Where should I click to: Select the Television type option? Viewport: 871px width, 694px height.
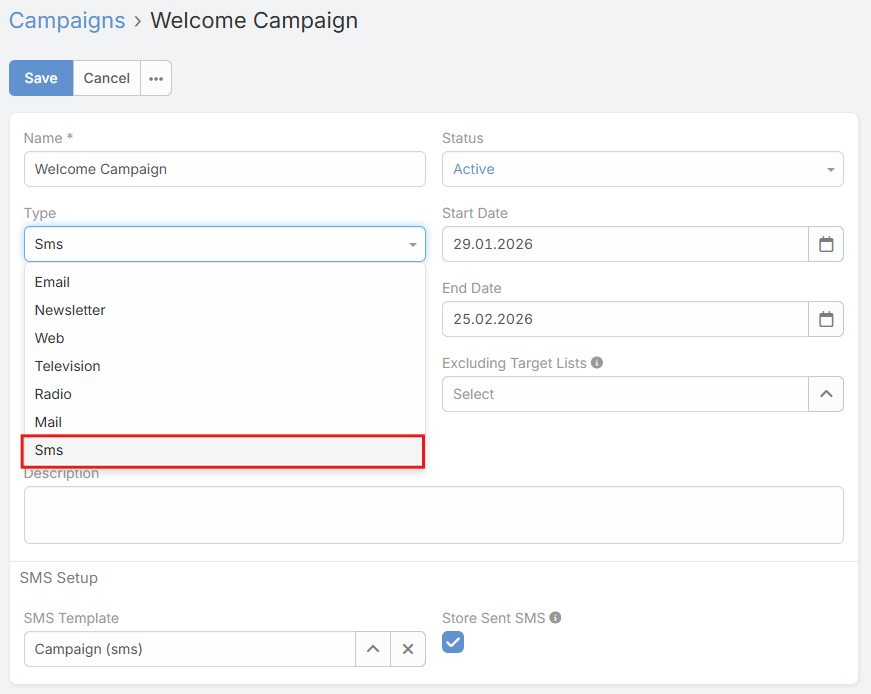click(67, 366)
